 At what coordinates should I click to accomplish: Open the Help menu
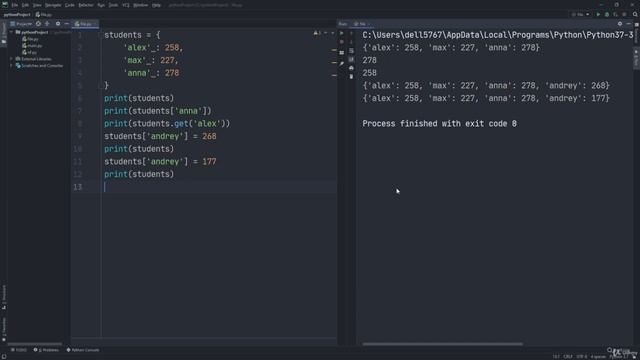pyautogui.click(x=156, y=5)
